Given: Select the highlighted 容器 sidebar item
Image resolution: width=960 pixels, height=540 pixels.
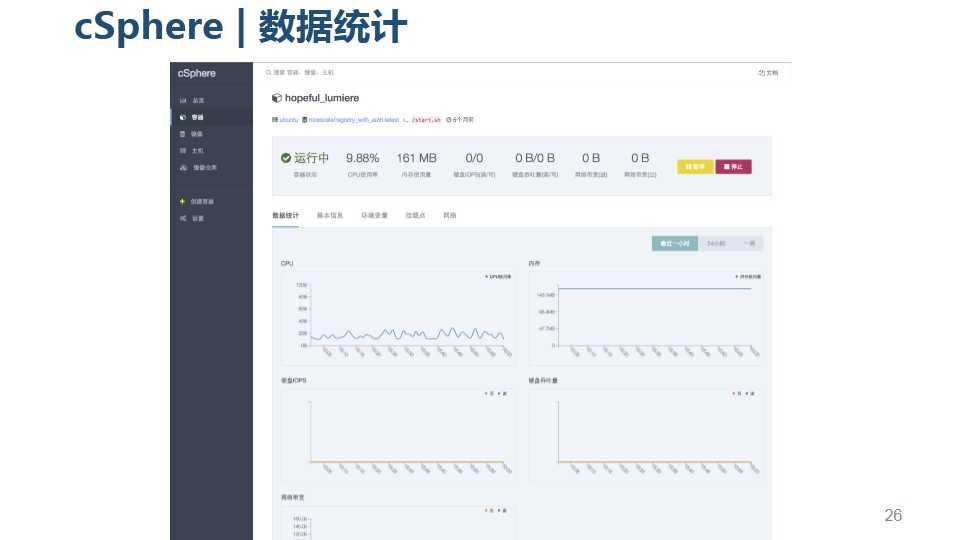Looking at the screenshot, I should click(211, 117).
